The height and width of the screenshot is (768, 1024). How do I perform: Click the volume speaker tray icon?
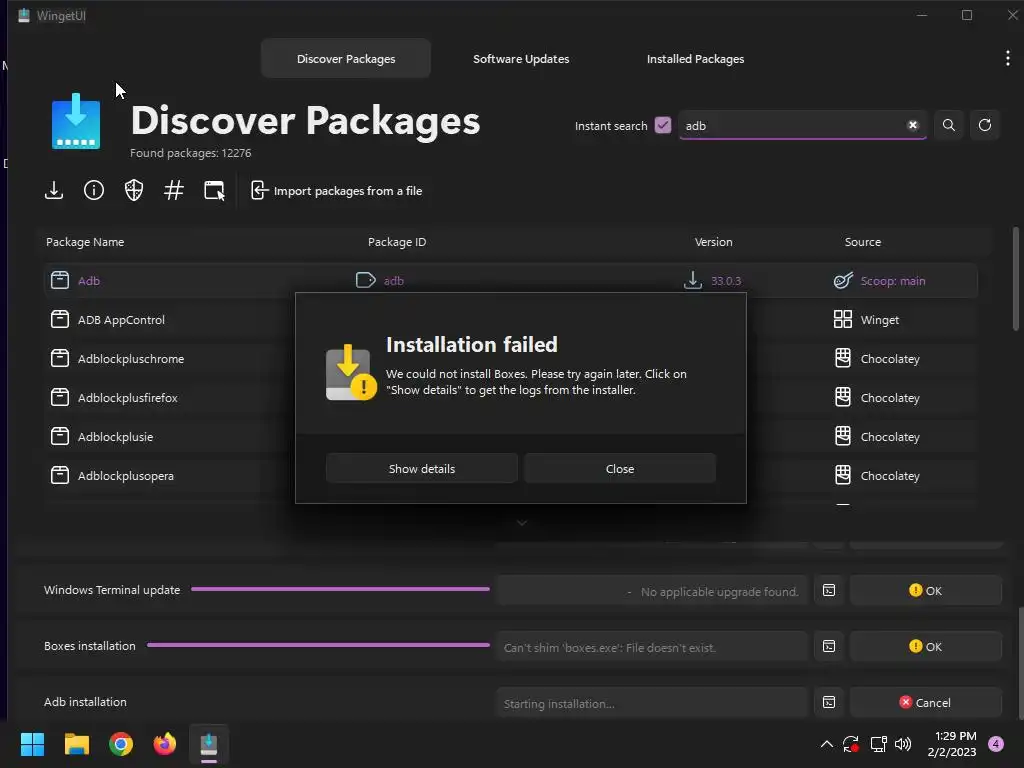point(903,744)
